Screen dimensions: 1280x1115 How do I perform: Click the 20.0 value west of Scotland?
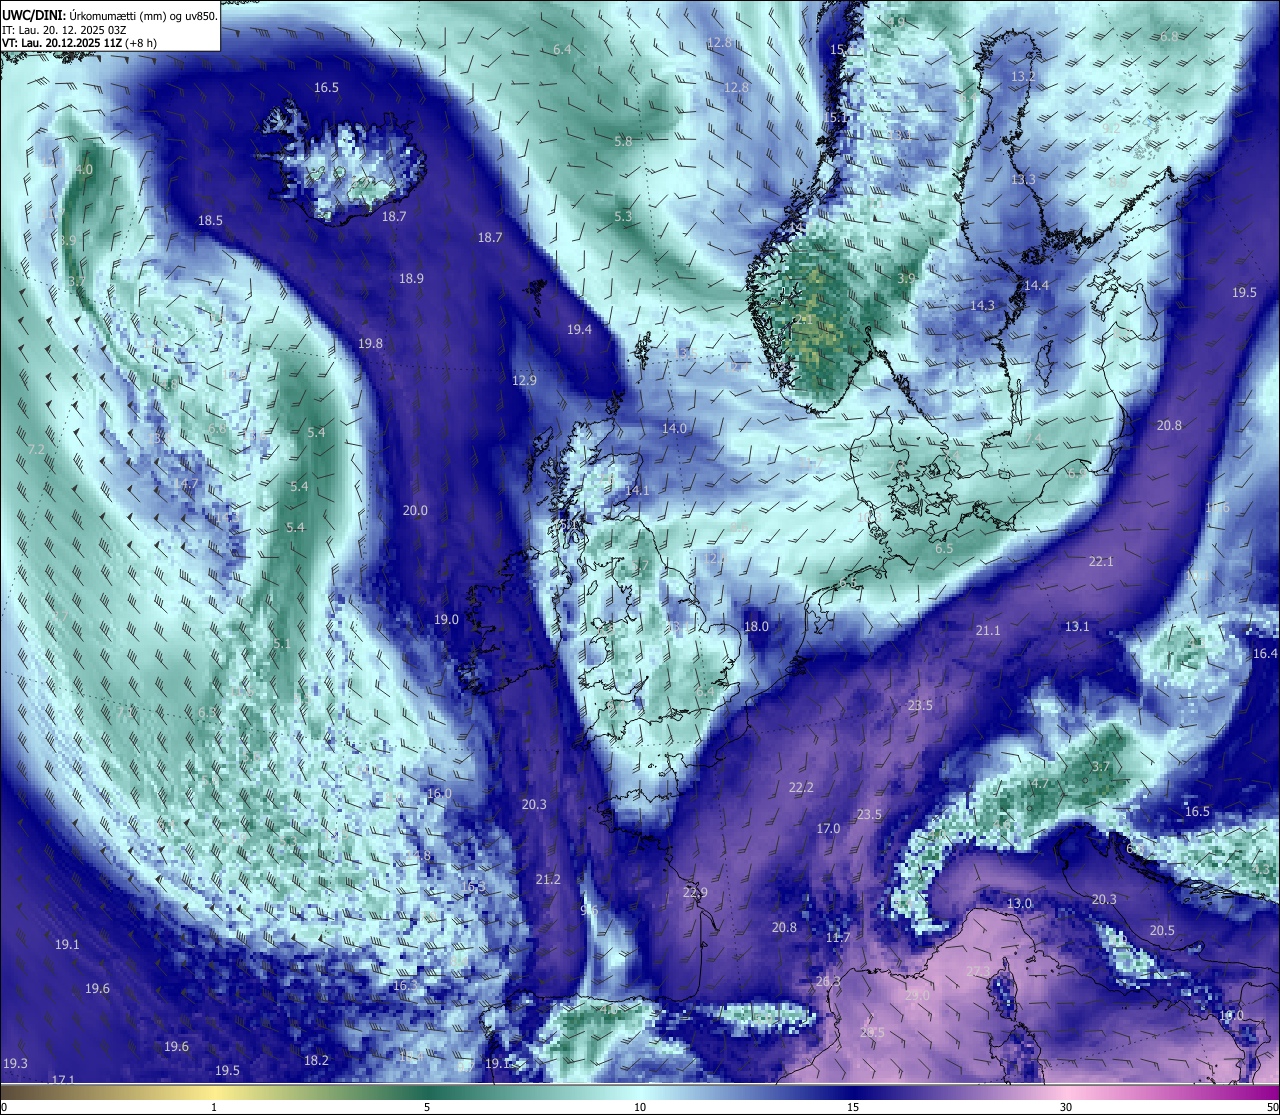coord(415,510)
